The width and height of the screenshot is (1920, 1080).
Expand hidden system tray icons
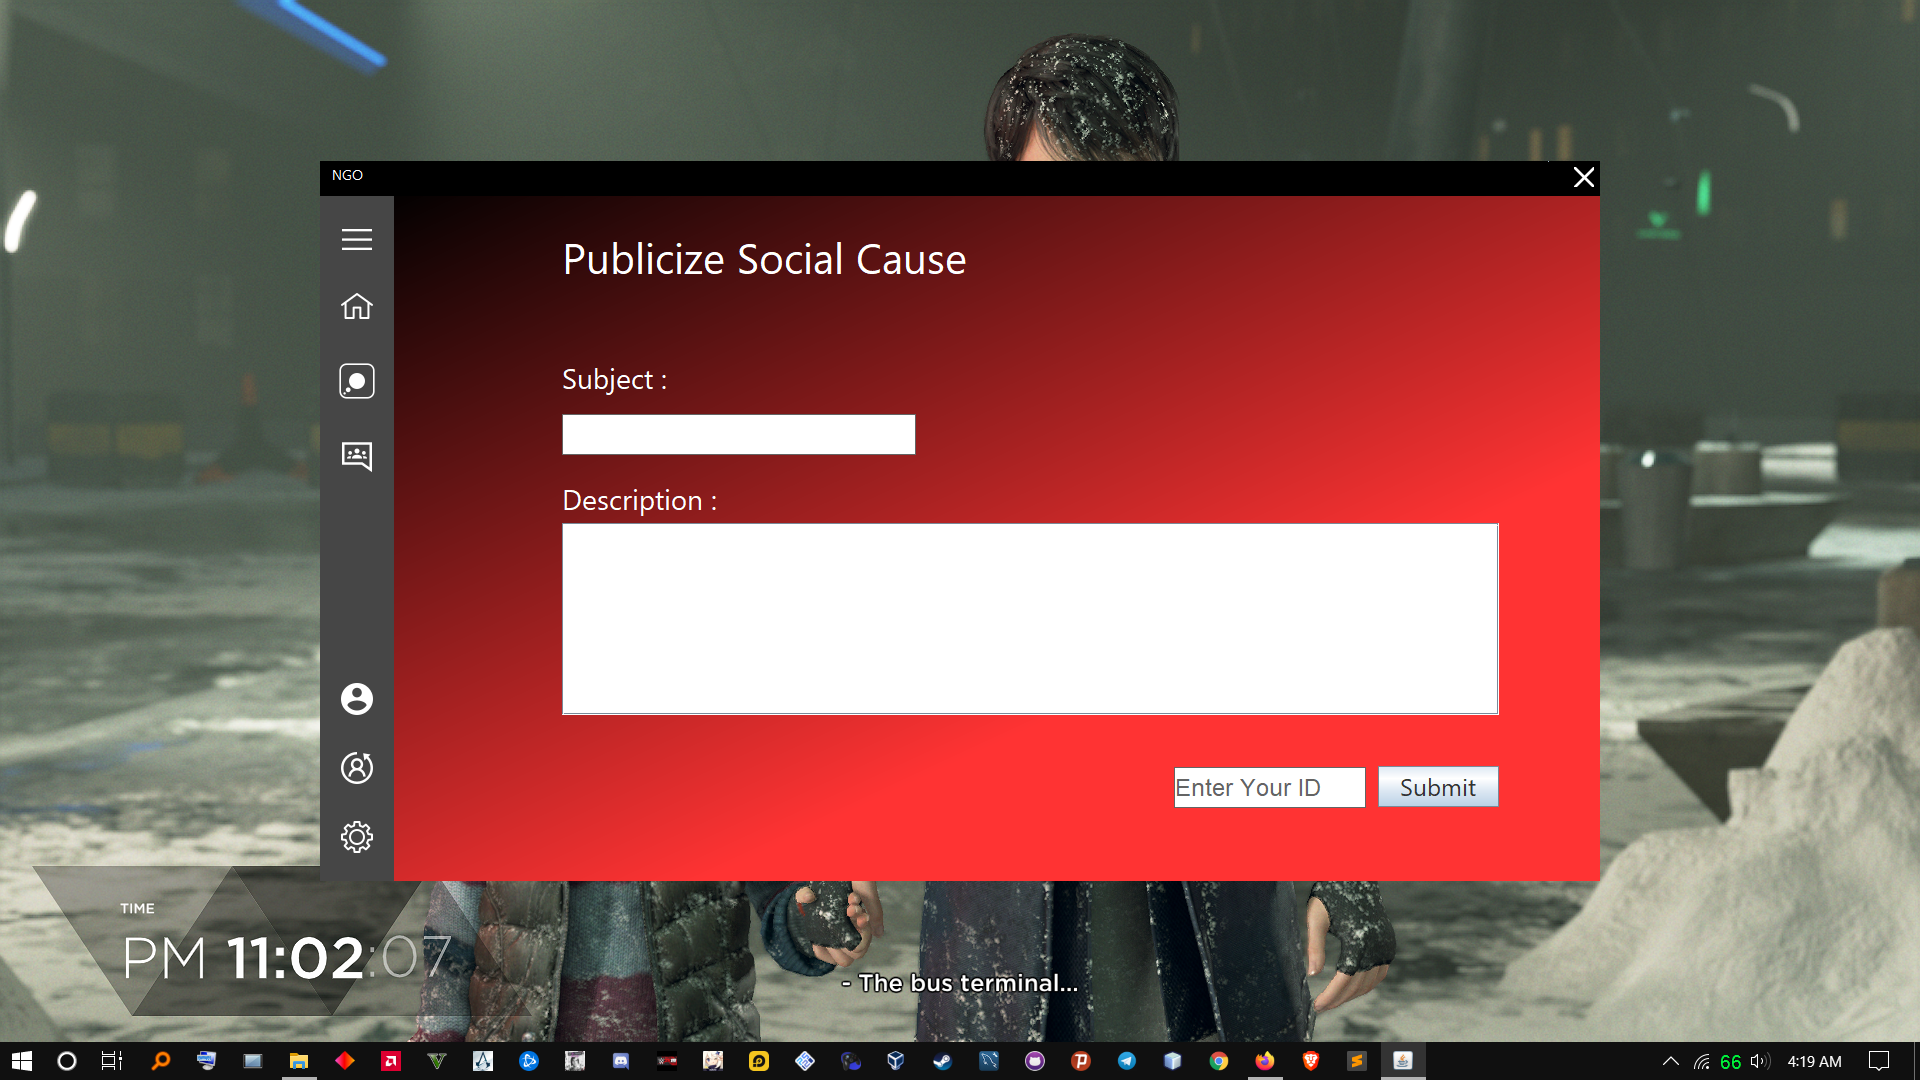point(1670,1061)
